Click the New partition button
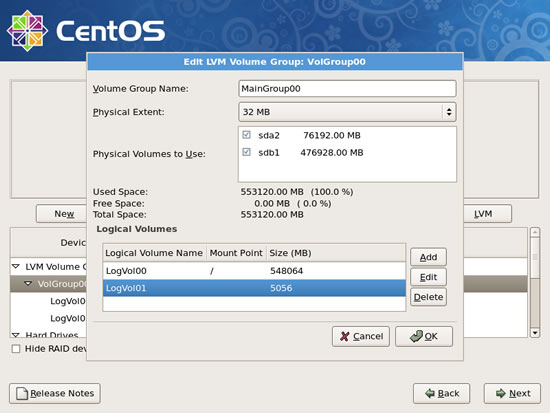 (x=62, y=214)
